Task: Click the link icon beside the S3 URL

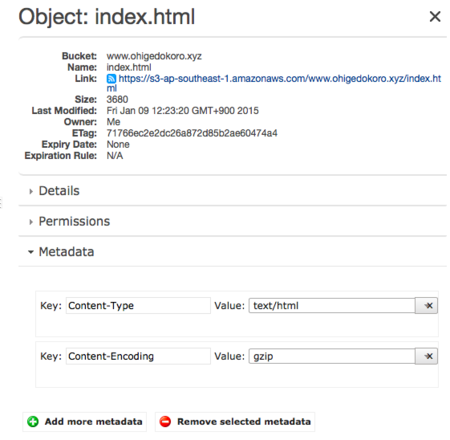Action: tap(111, 79)
